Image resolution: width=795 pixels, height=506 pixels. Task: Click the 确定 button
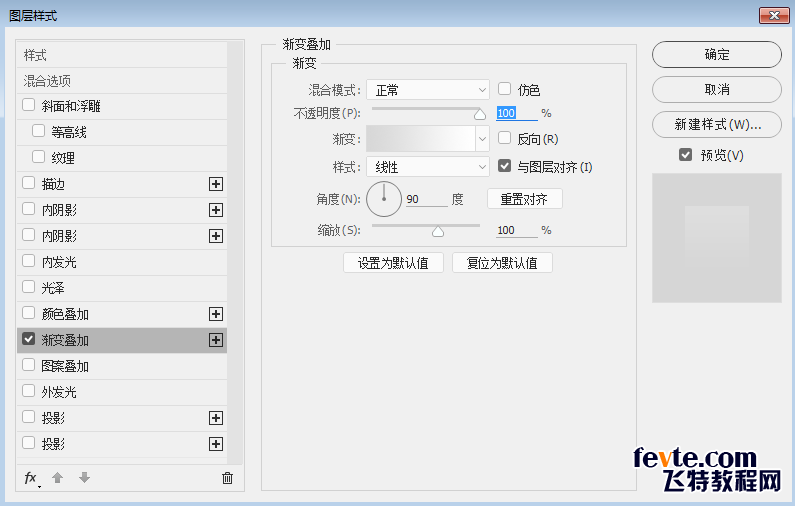pyautogui.click(x=716, y=54)
